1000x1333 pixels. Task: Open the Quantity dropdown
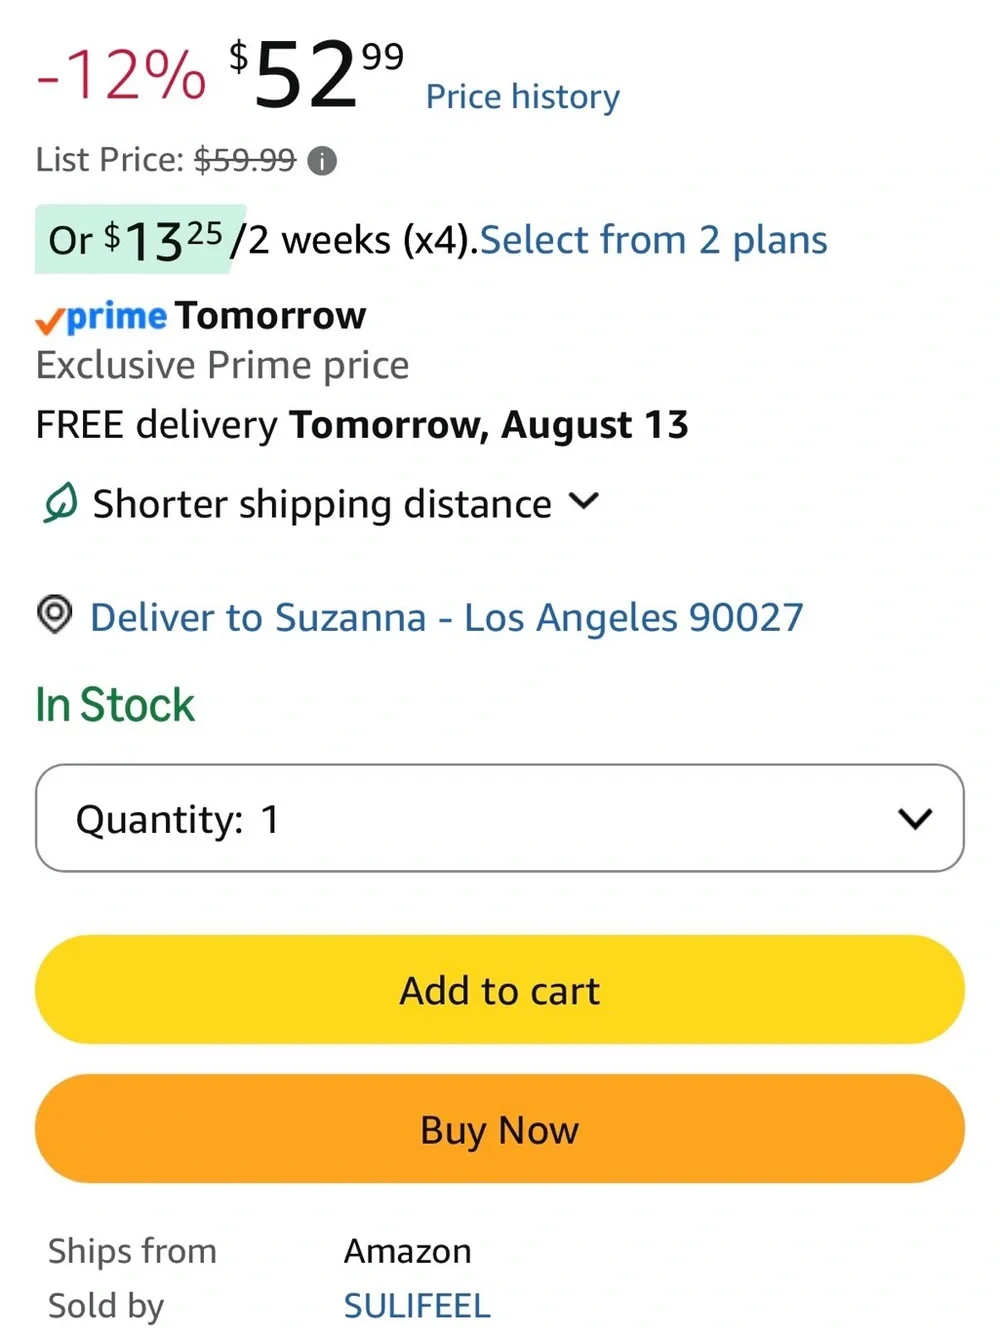coord(500,818)
